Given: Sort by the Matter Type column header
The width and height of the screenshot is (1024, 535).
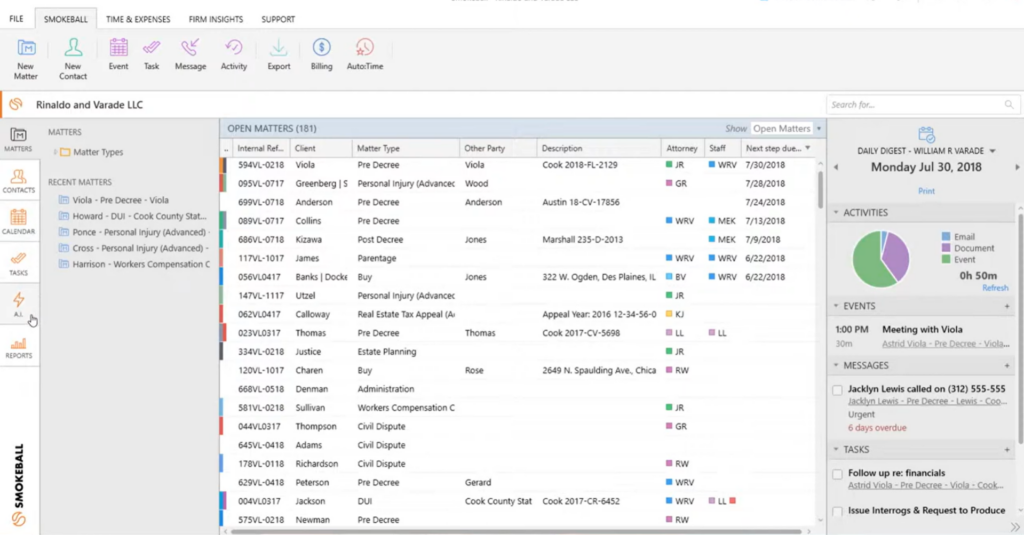Looking at the screenshot, I should 406,148.
